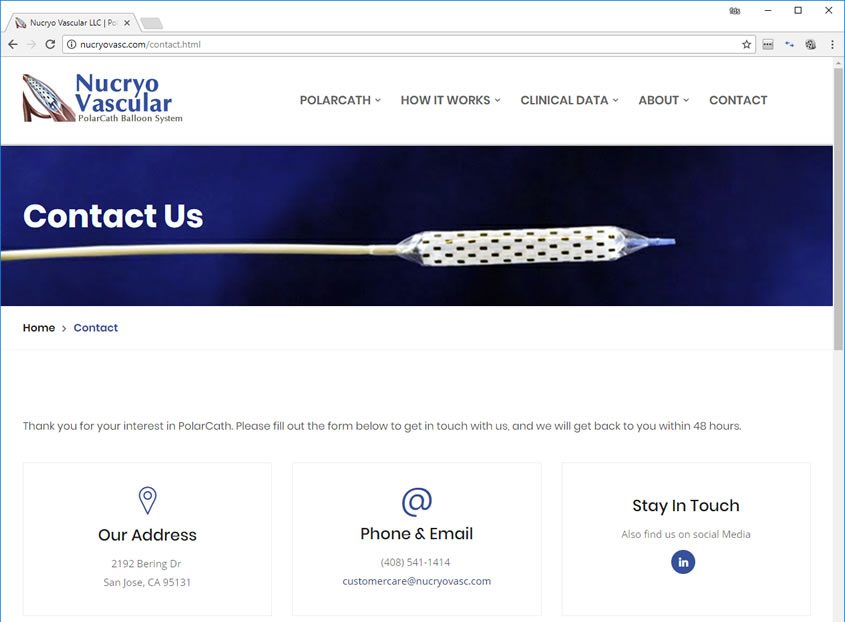The height and width of the screenshot is (622, 845).
Task: Click the page vertical scrollbar
Action: pyautogui.click(x=838, y=209)
